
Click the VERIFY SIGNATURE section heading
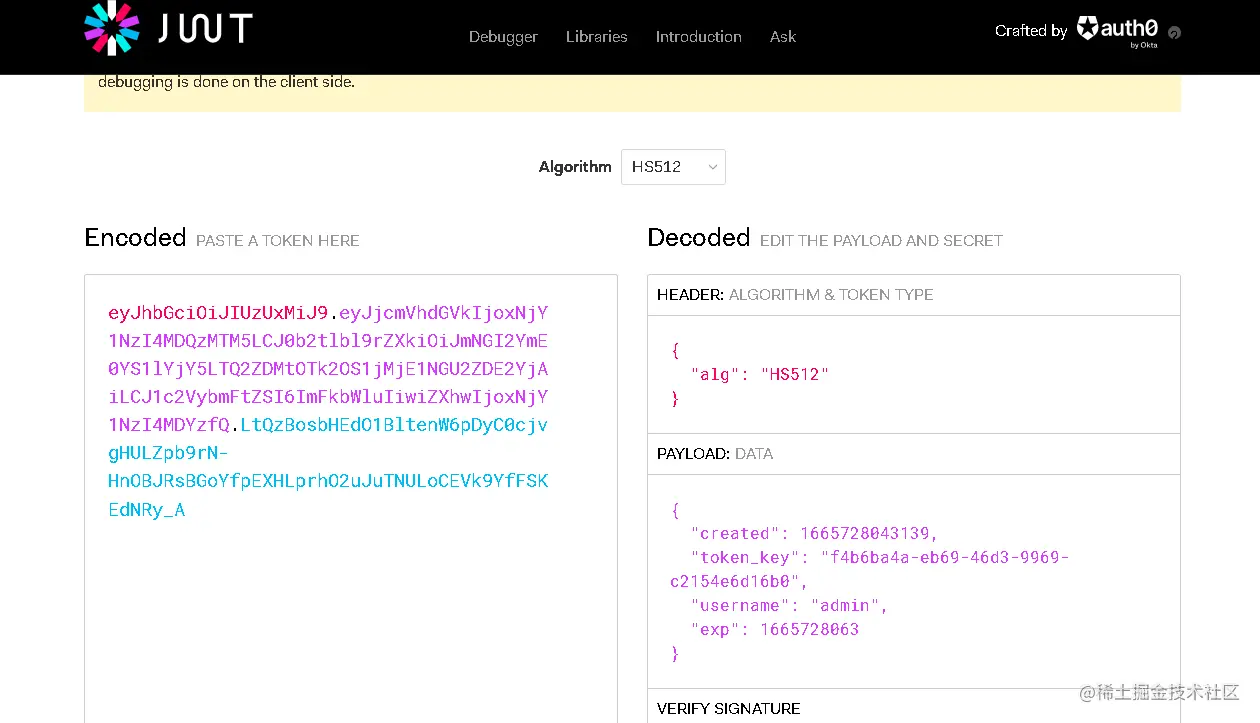click(728, 708)
